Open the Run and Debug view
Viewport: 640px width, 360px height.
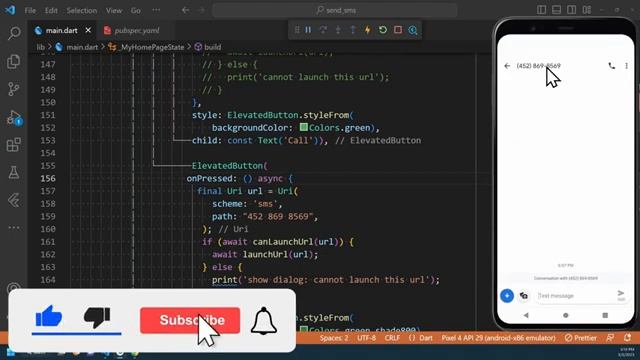pyautogui.click(x=14, y=118)
